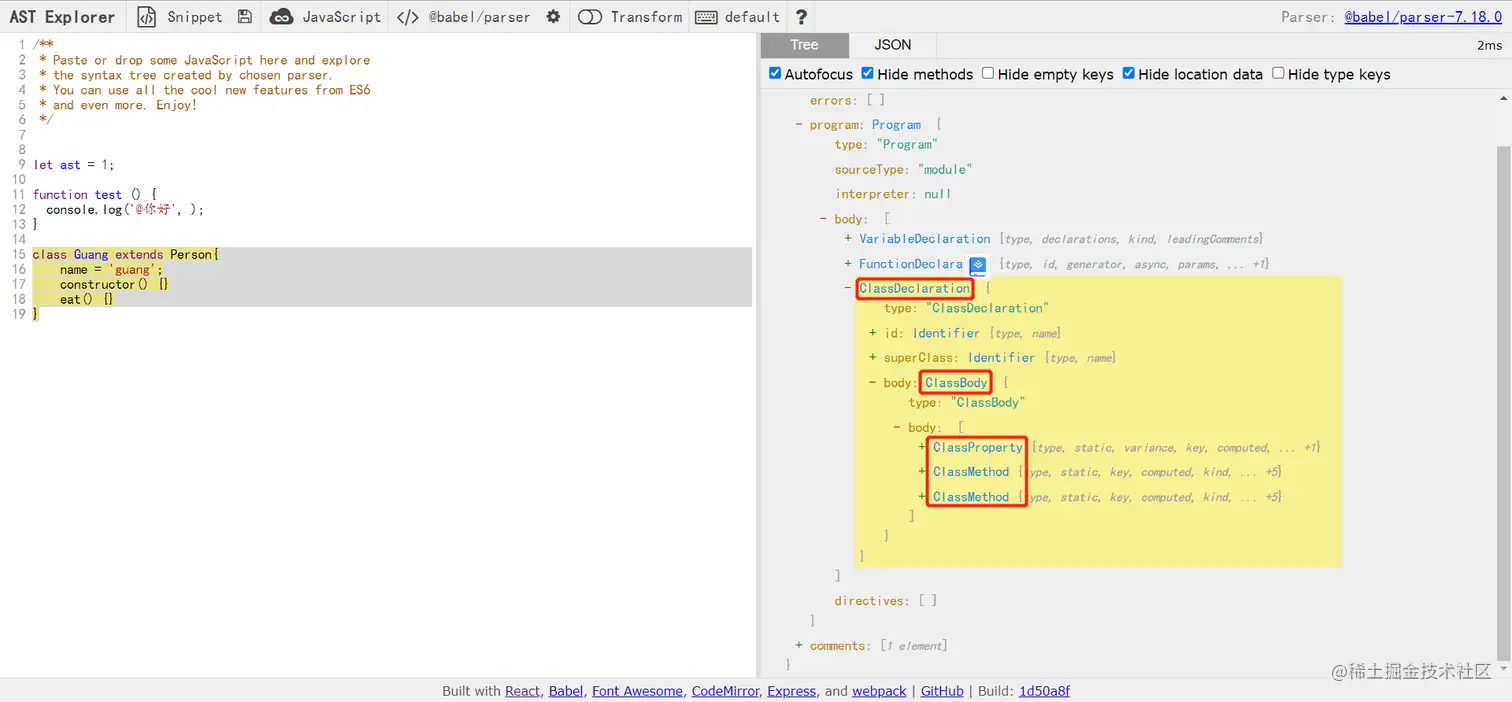Image resolution: width=1512 pixels, height=702 pixels.
Task: Click code line 'let ast = 1;'
Action: pyautogui.click(x=73, y=165)
